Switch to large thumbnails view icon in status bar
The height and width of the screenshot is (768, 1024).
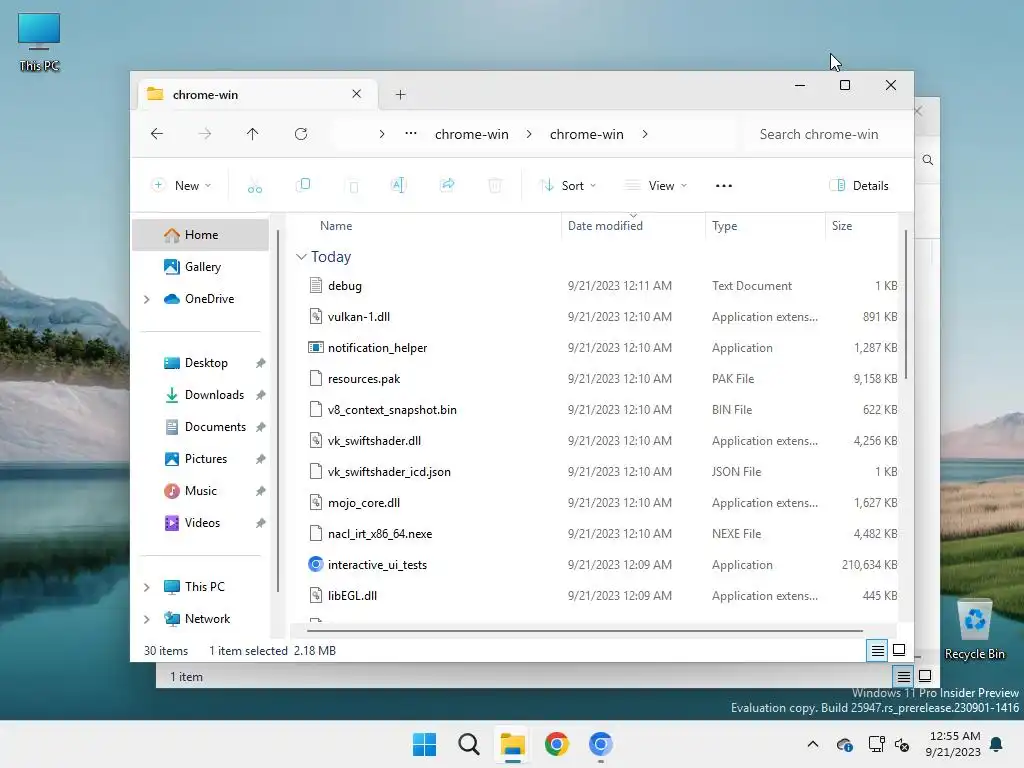[899, 650]
